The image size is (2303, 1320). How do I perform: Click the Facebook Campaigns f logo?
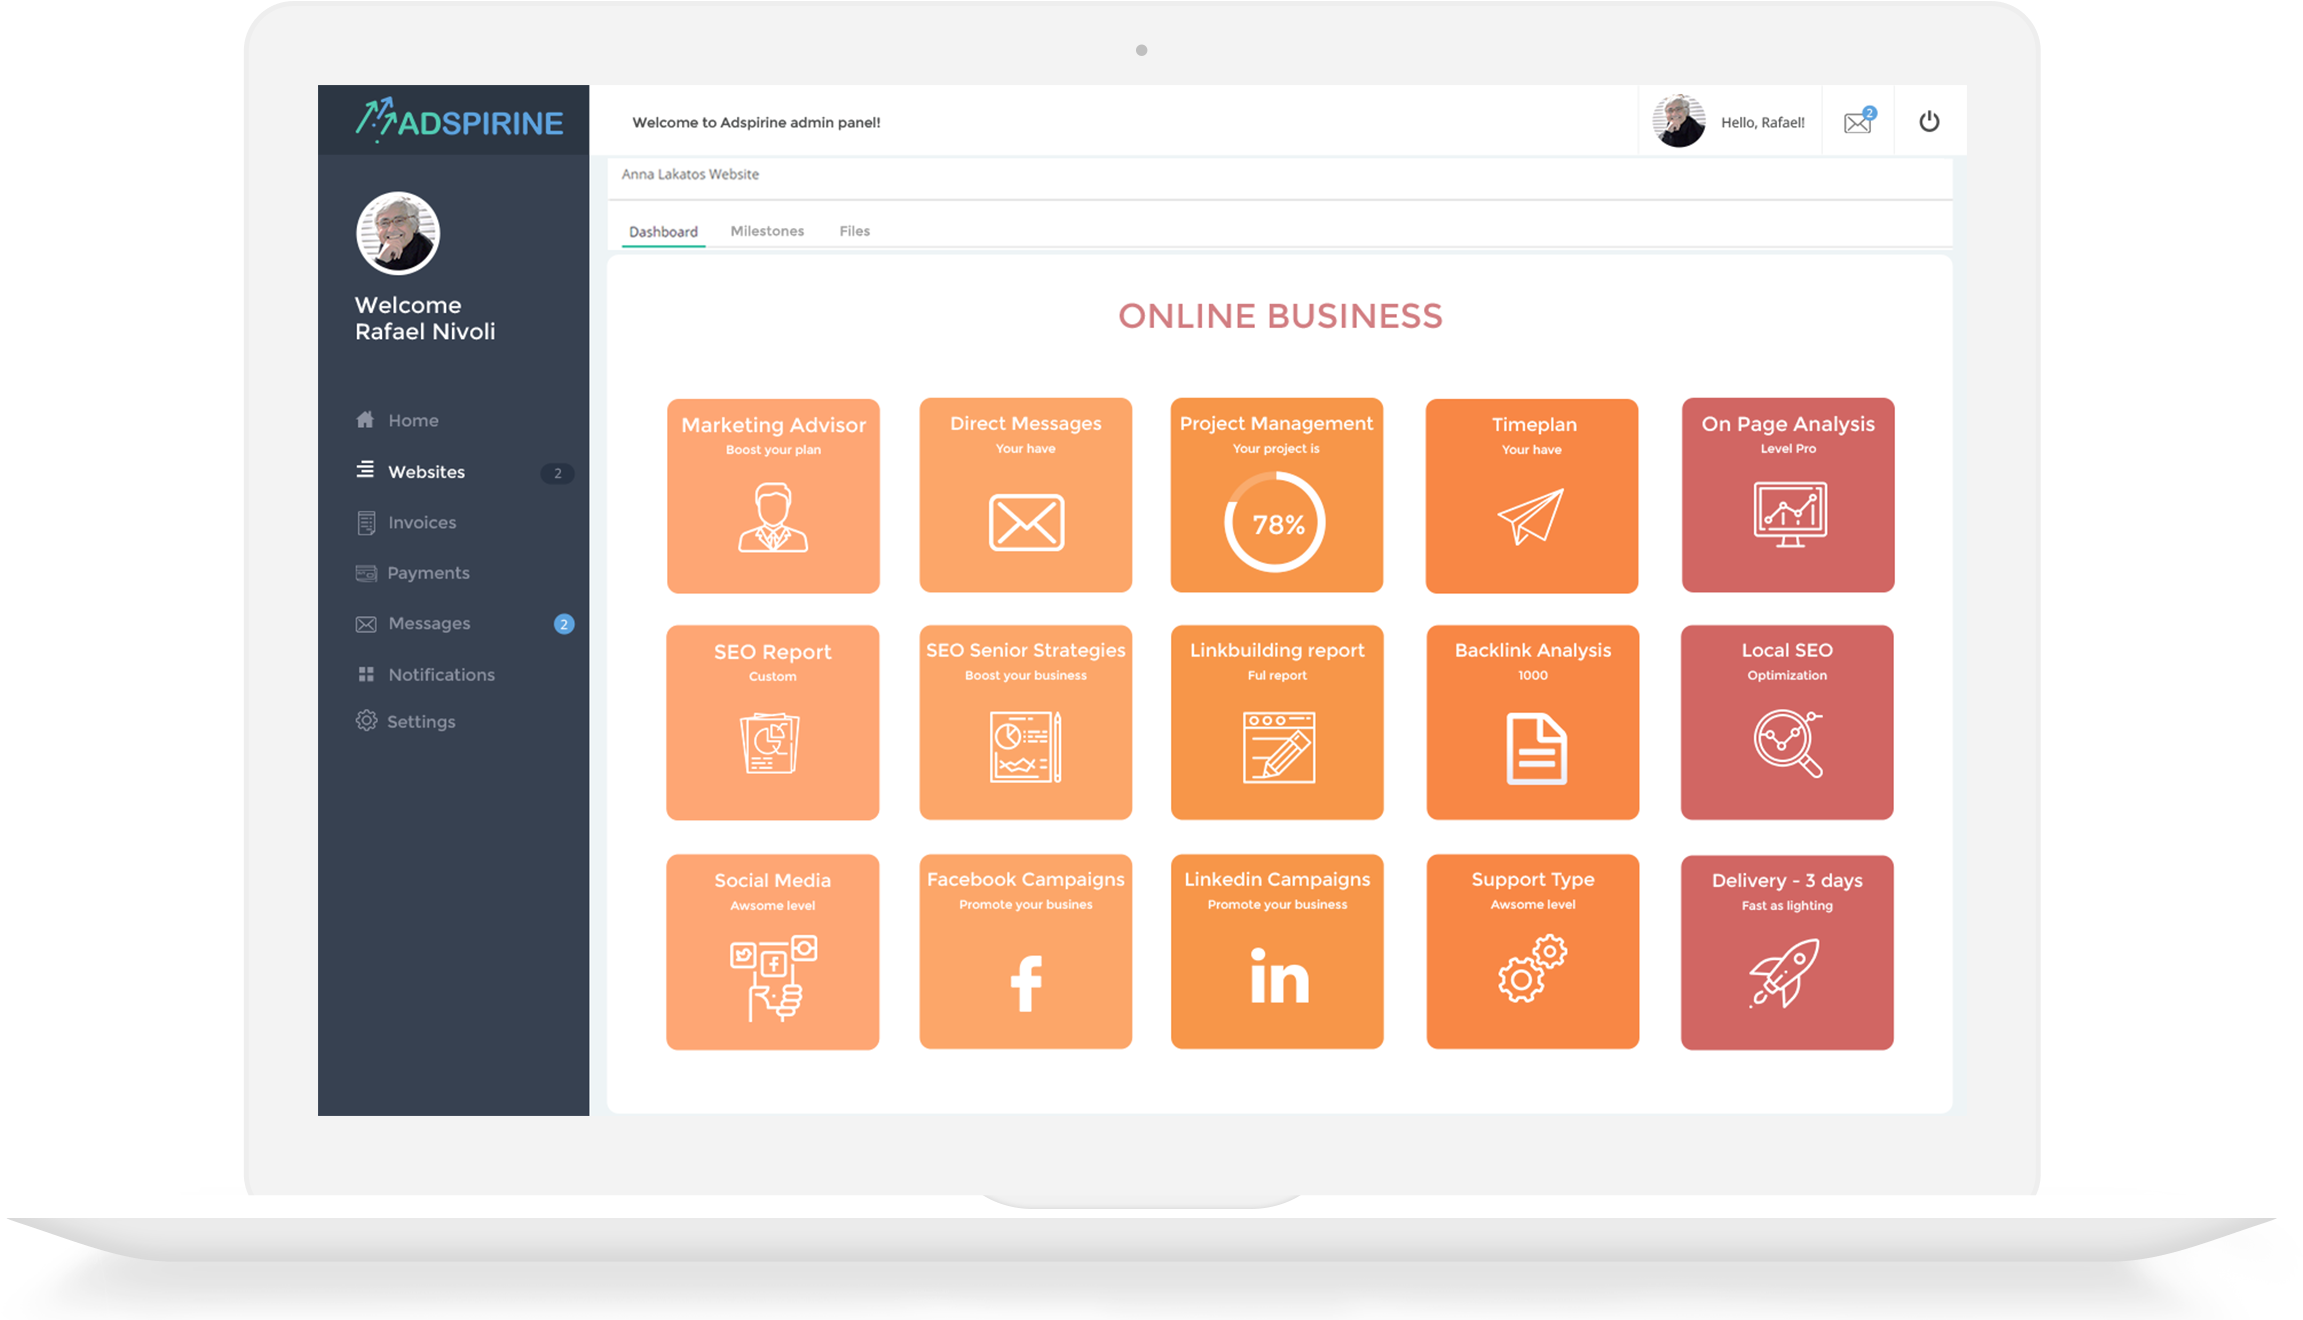pos(1025,983)
